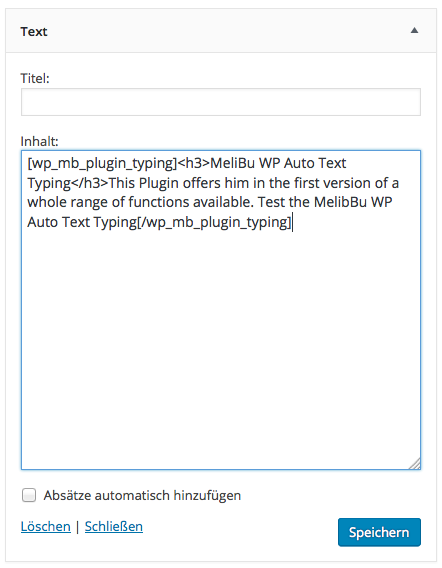Screen dimensions: 442x568
Task: Click the opening <h3> tag in content
Action: point(194,163)
